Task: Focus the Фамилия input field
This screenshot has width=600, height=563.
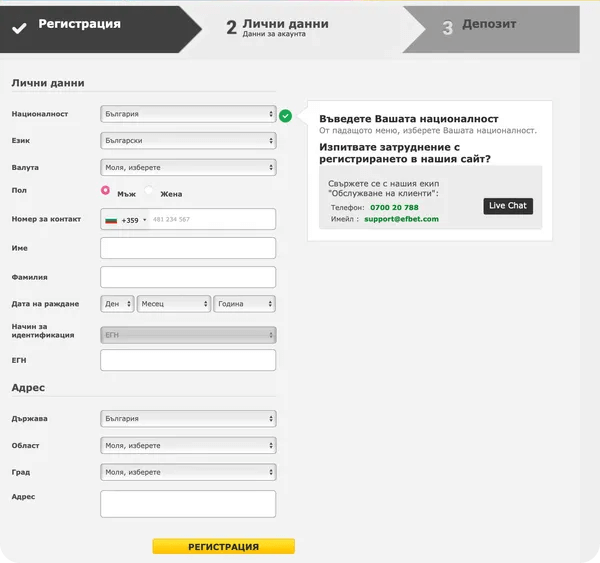Action: 188,277
